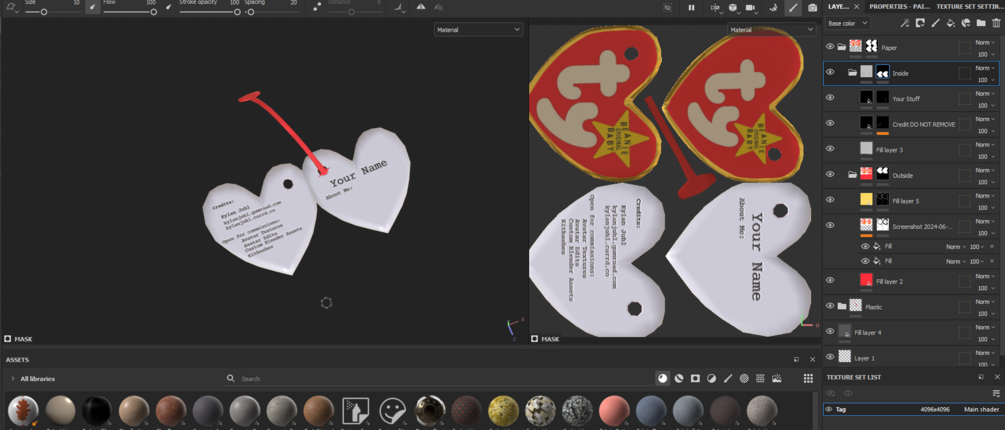
Task: Toggle pen pressure for brush Flow
Action: pos(169,7)
